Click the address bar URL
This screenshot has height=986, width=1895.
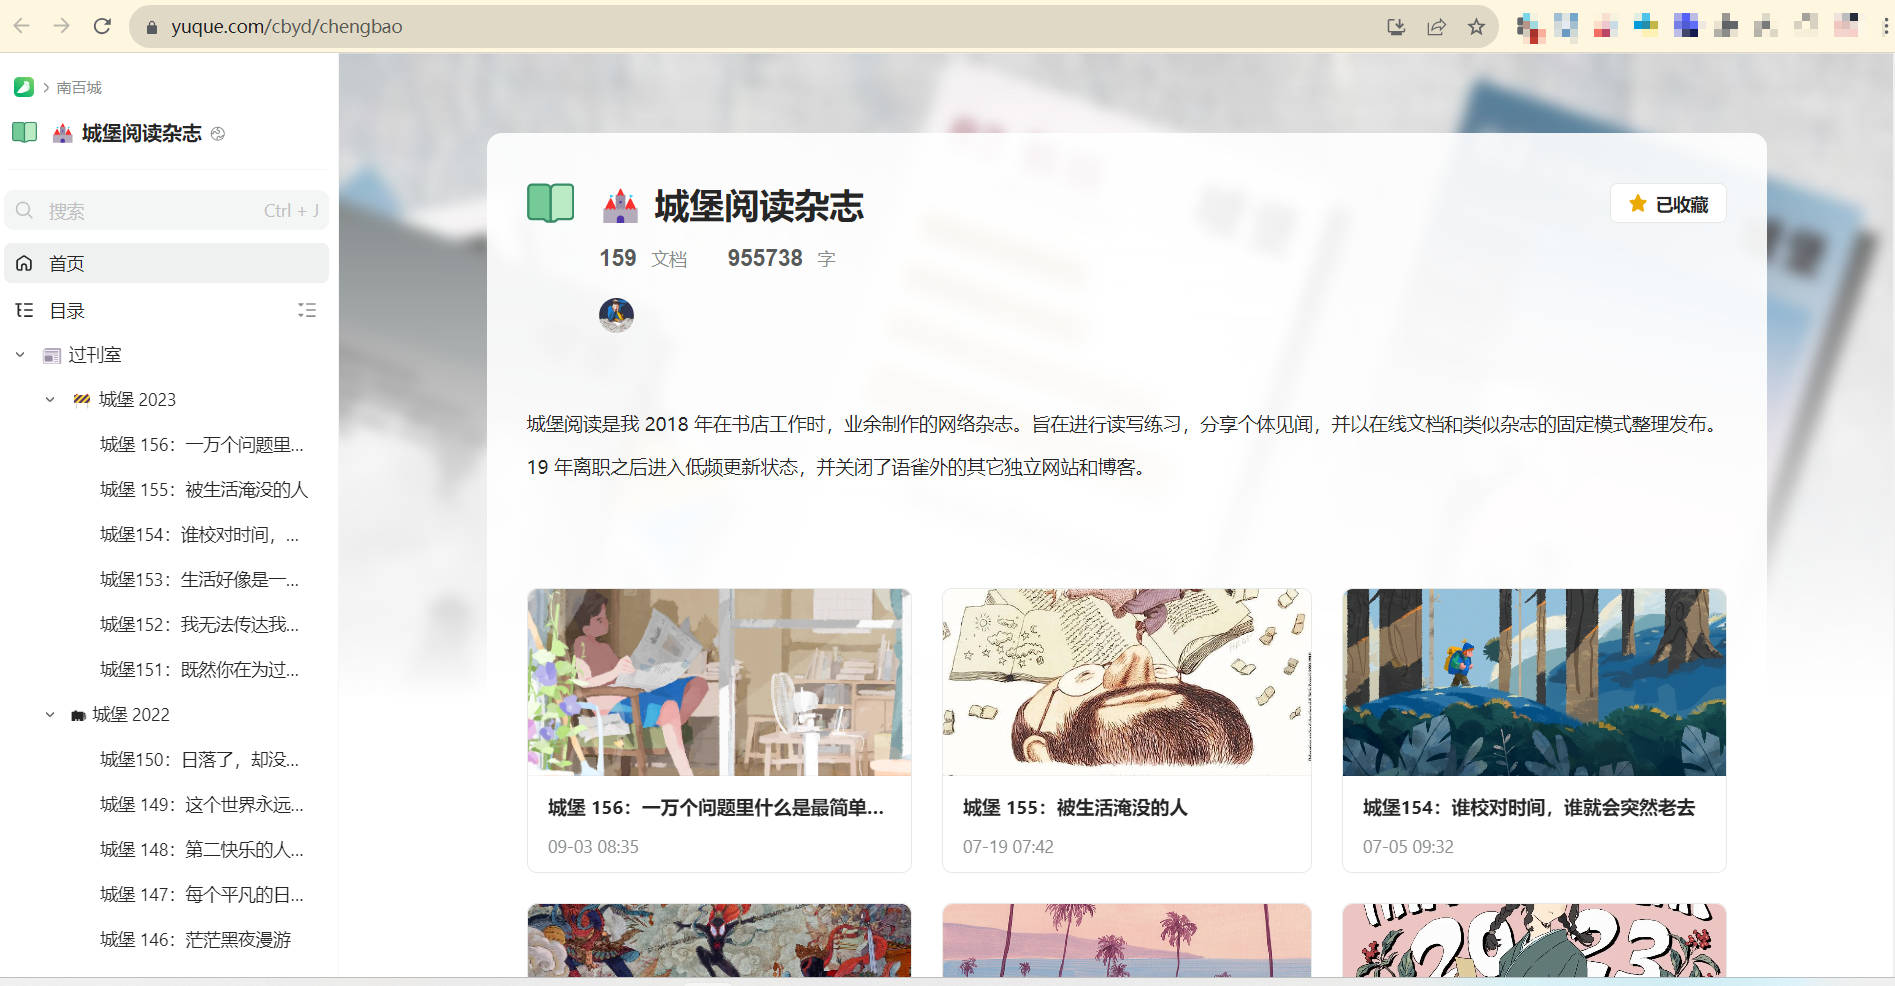[x=287, y=27]
